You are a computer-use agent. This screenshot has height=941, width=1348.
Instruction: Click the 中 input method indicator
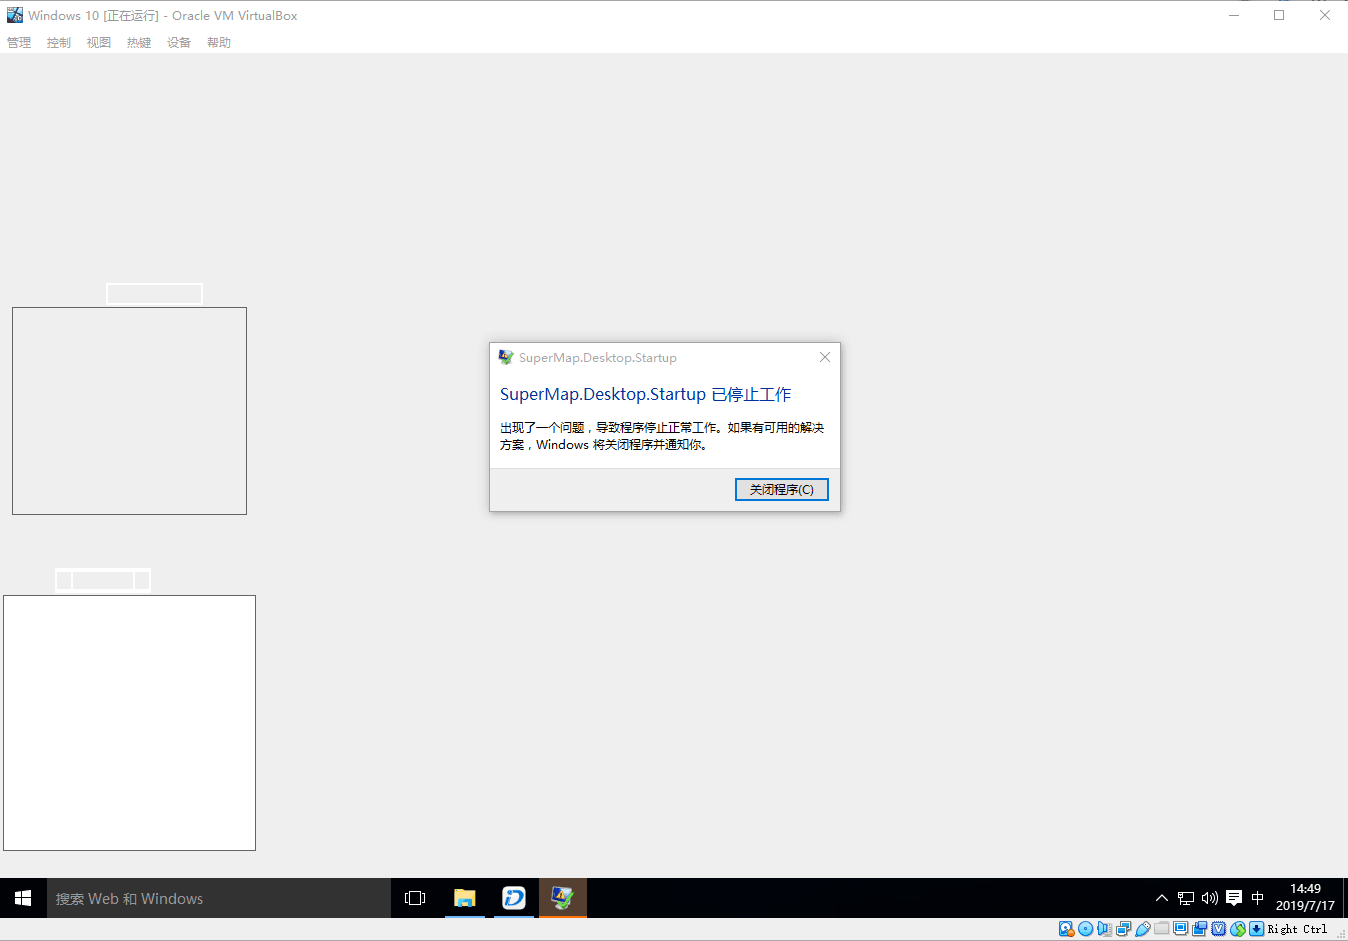coord(1258,898)
